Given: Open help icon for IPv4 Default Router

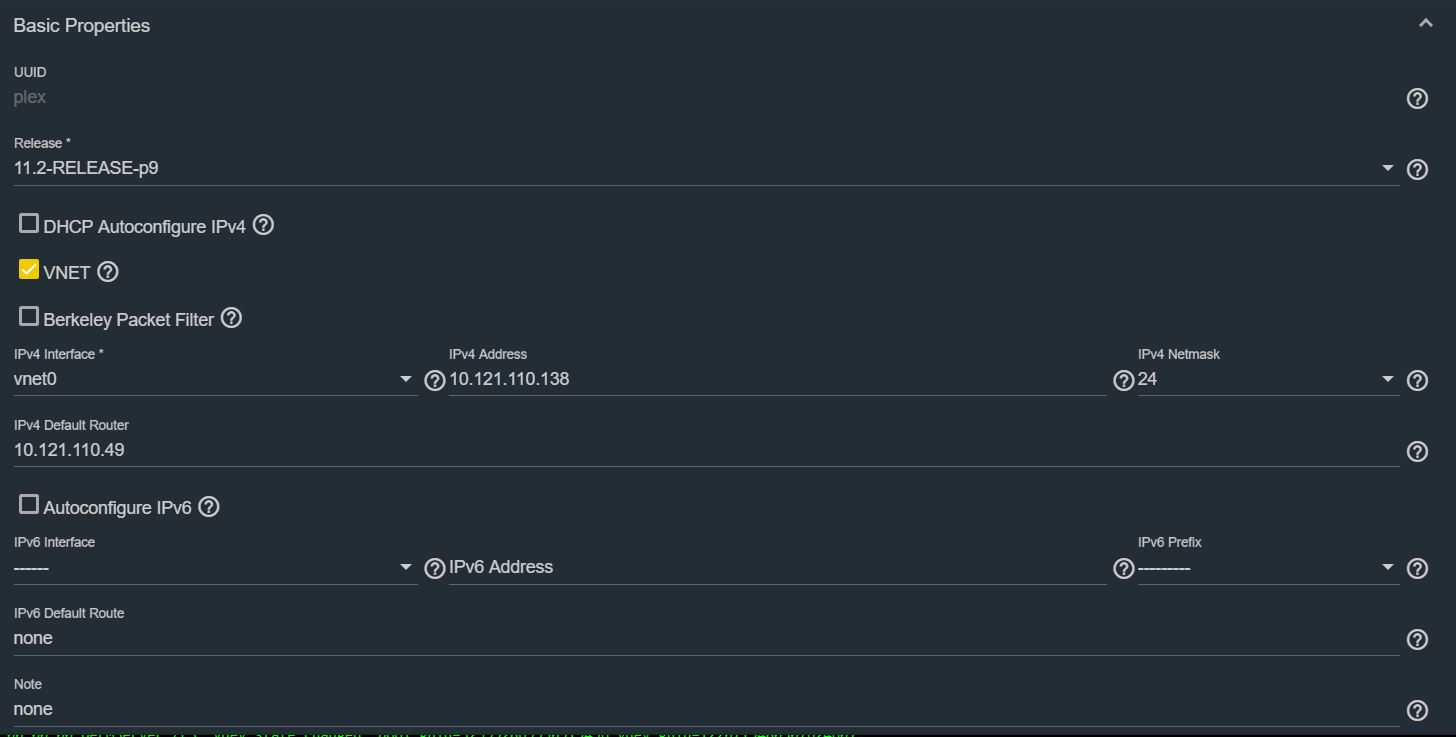Looking at the screenshot, I should pyautogui.click(x=1417, y=451).
